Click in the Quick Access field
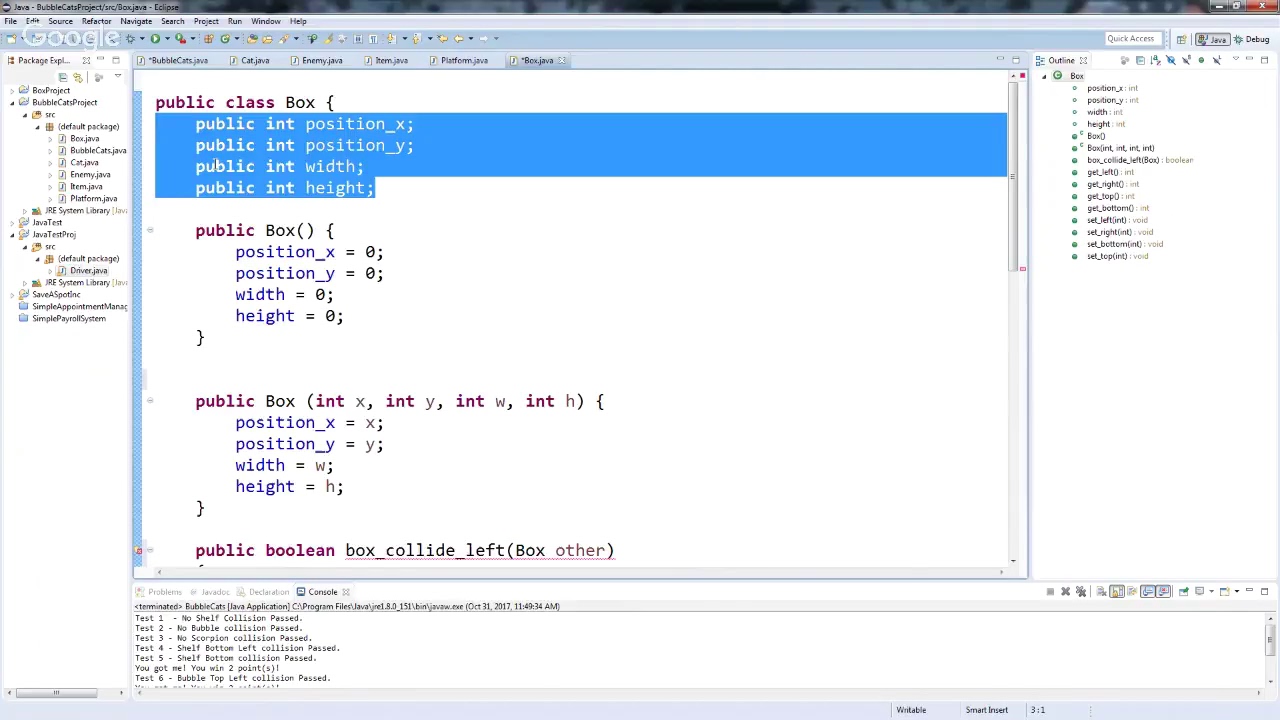Viewport: 1280px width, 720px height. tap(1131, 39)
